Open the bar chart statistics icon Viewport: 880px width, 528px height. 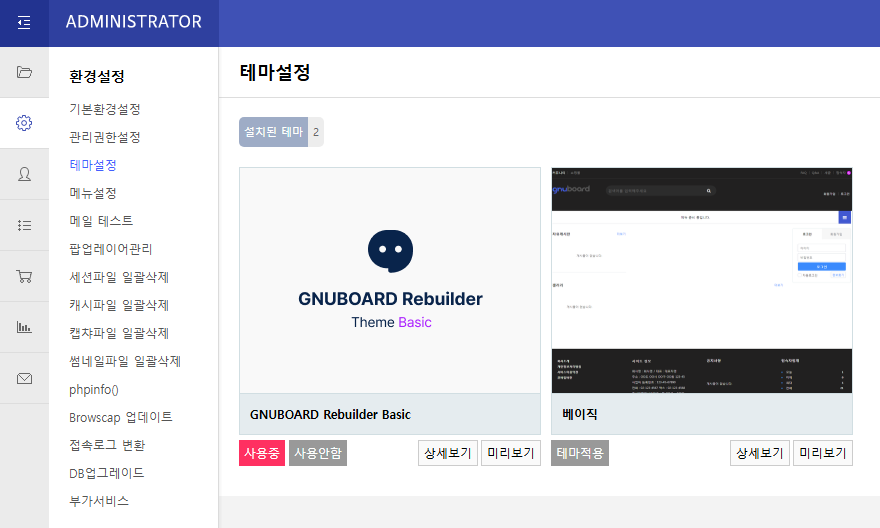coord(24,327)
